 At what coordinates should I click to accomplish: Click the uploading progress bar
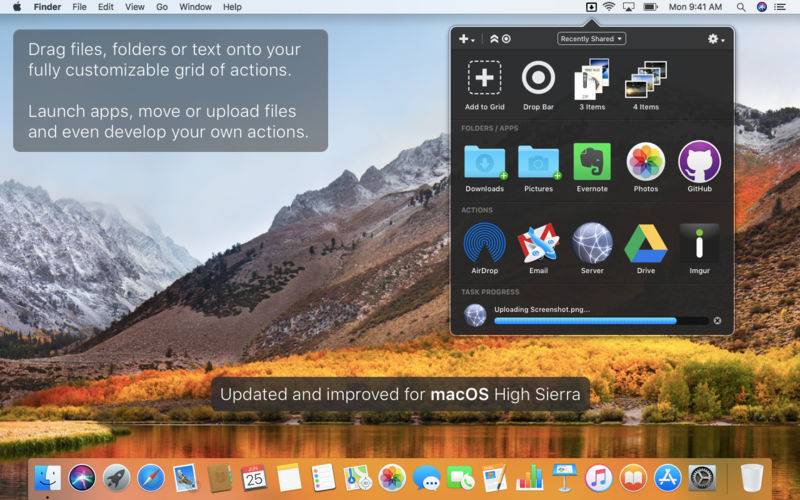coord(601,321)
